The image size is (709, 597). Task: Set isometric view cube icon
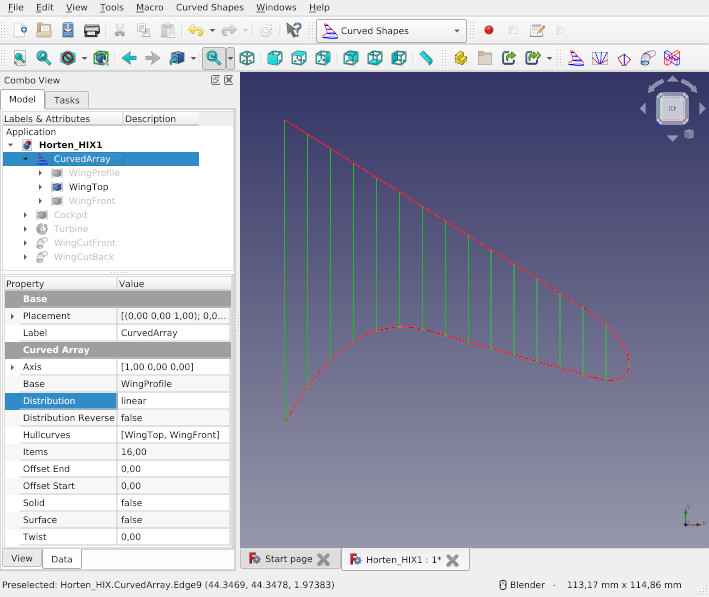tap(247, 58)
